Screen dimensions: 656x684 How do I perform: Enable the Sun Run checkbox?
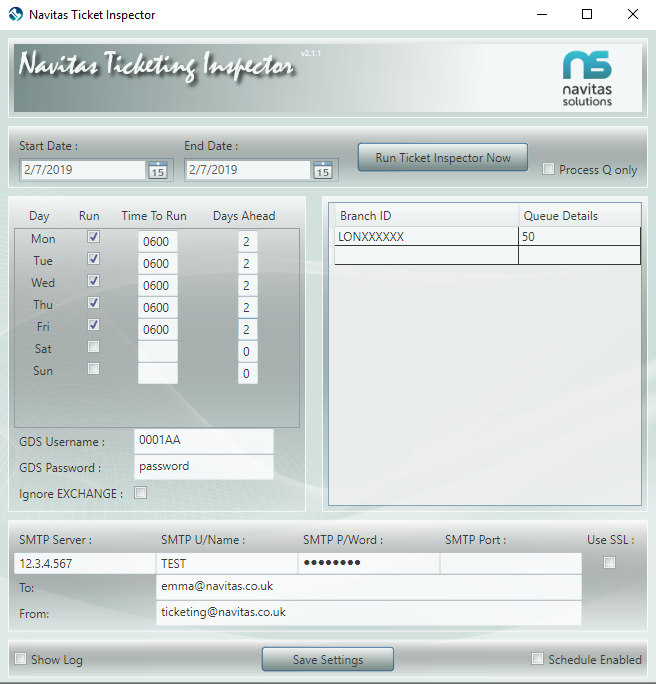(93, 369)
